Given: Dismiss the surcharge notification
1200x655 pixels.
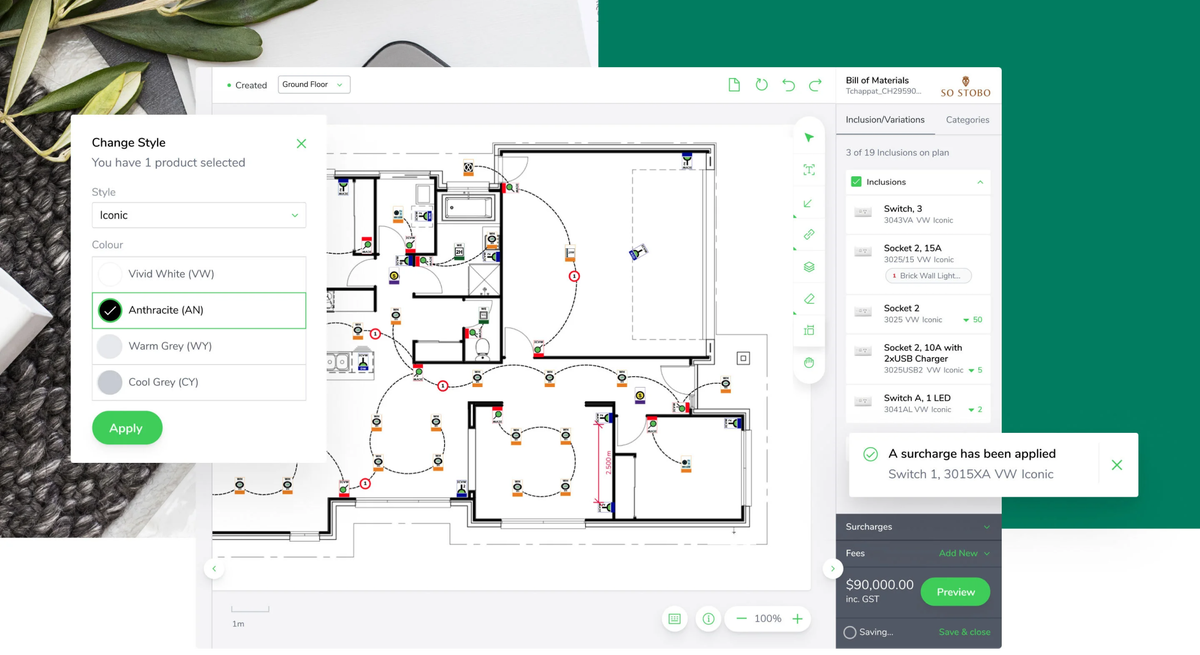Looking at the screenshot, I should (1117, 465).
